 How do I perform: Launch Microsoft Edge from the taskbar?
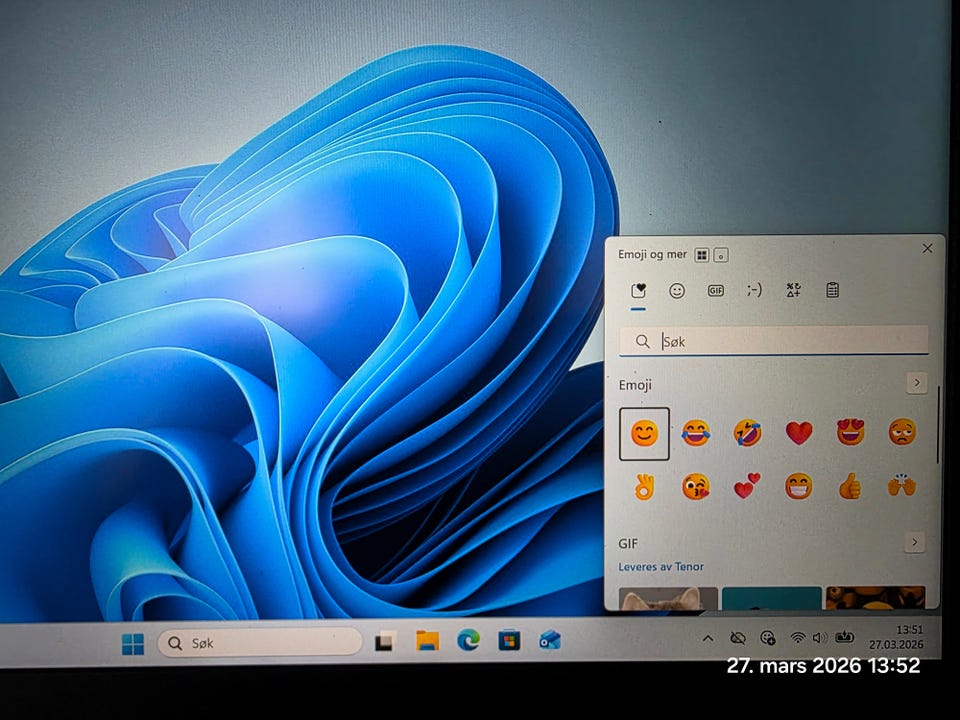468,640
